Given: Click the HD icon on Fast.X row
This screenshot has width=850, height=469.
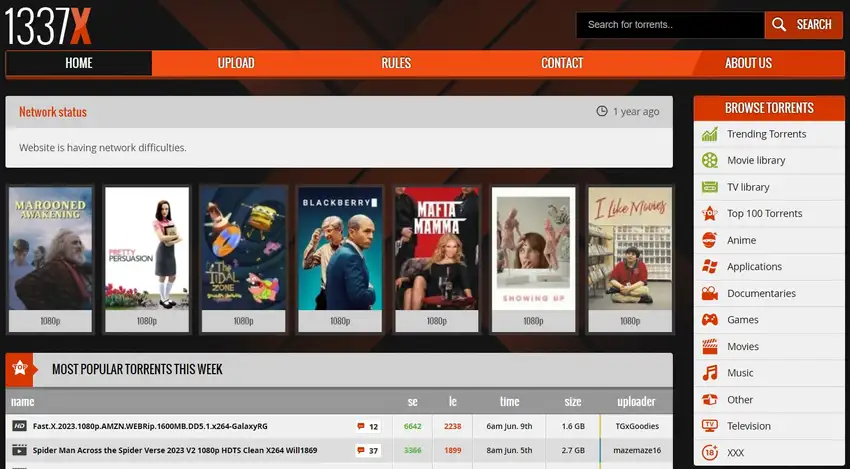Looking at the screenshot, I should tap(20, 426).
